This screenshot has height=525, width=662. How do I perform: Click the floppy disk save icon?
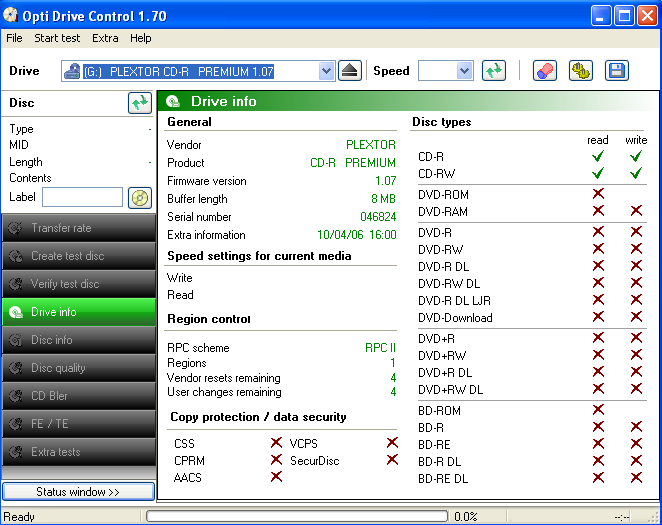tap(616, 71)
